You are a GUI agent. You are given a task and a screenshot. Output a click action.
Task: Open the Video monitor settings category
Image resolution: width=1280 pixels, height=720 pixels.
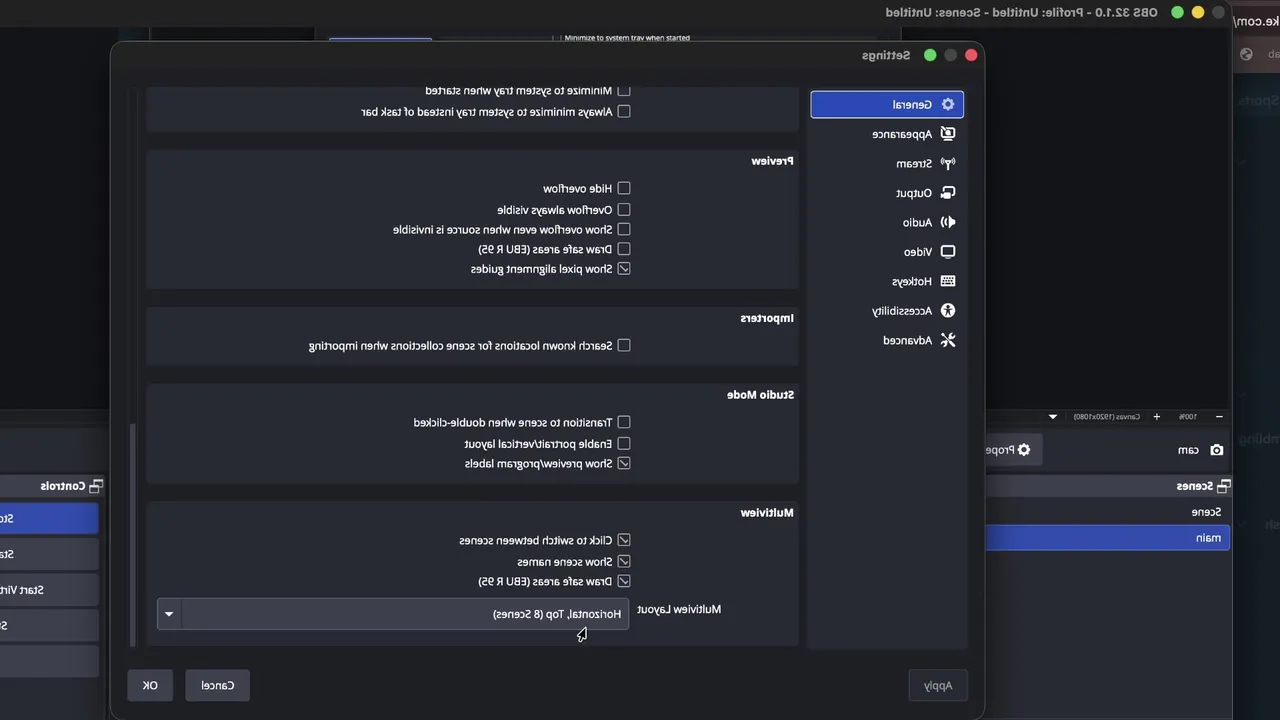929,252
